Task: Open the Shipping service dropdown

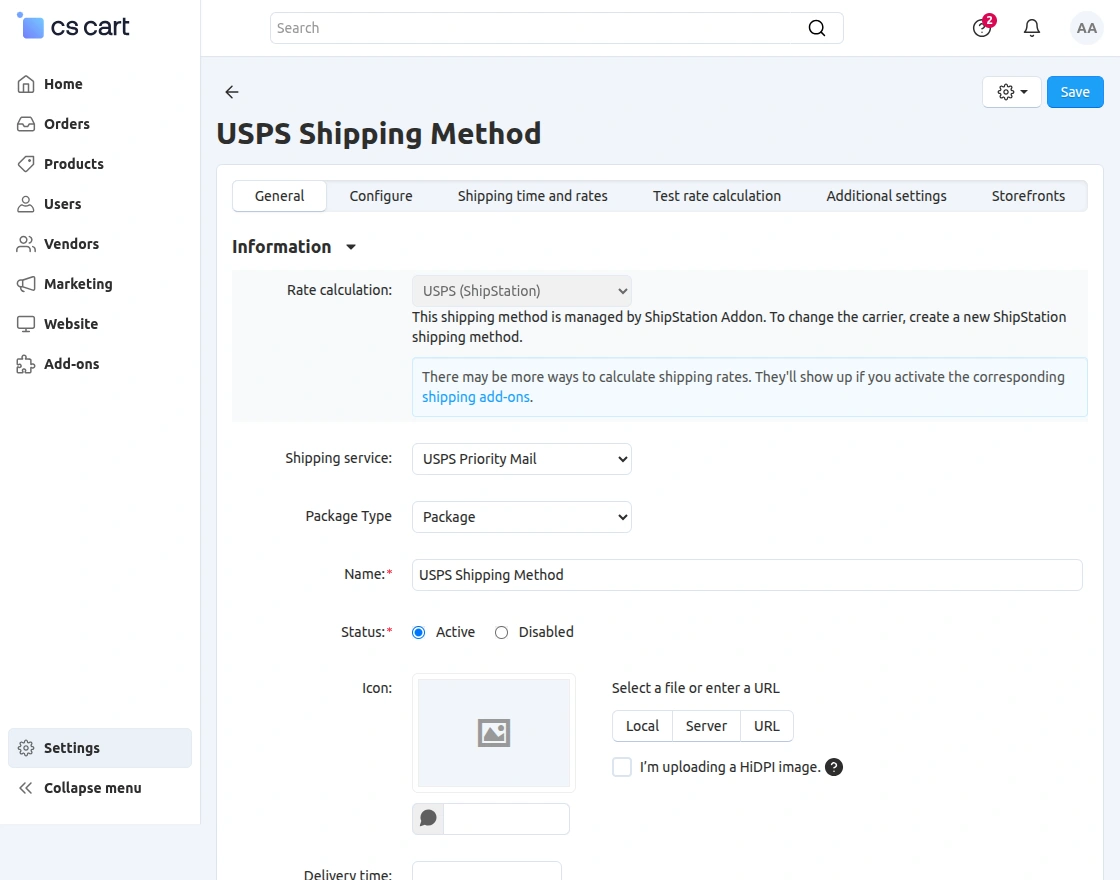Action: [521, 459]
